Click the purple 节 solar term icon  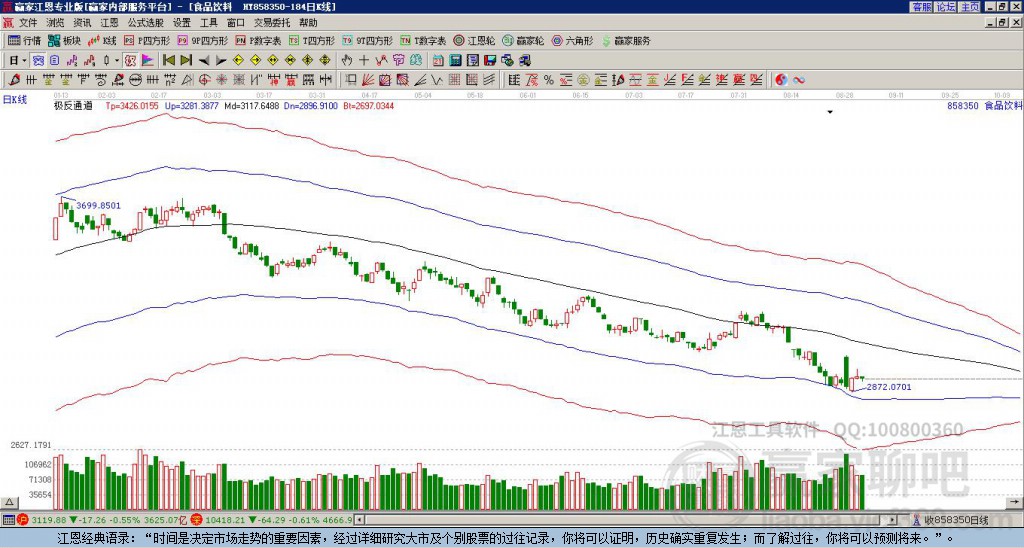(x=398, y=61)
